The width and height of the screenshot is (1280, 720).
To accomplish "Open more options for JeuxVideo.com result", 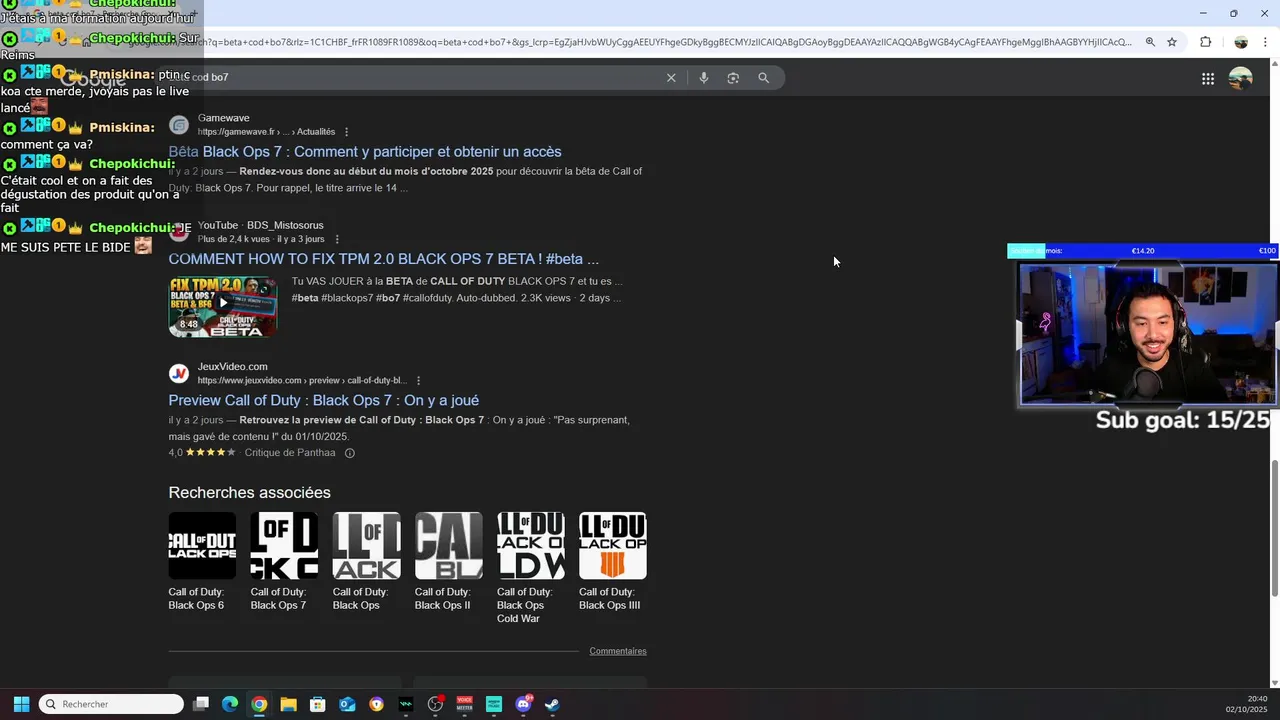I will point(418,381).
